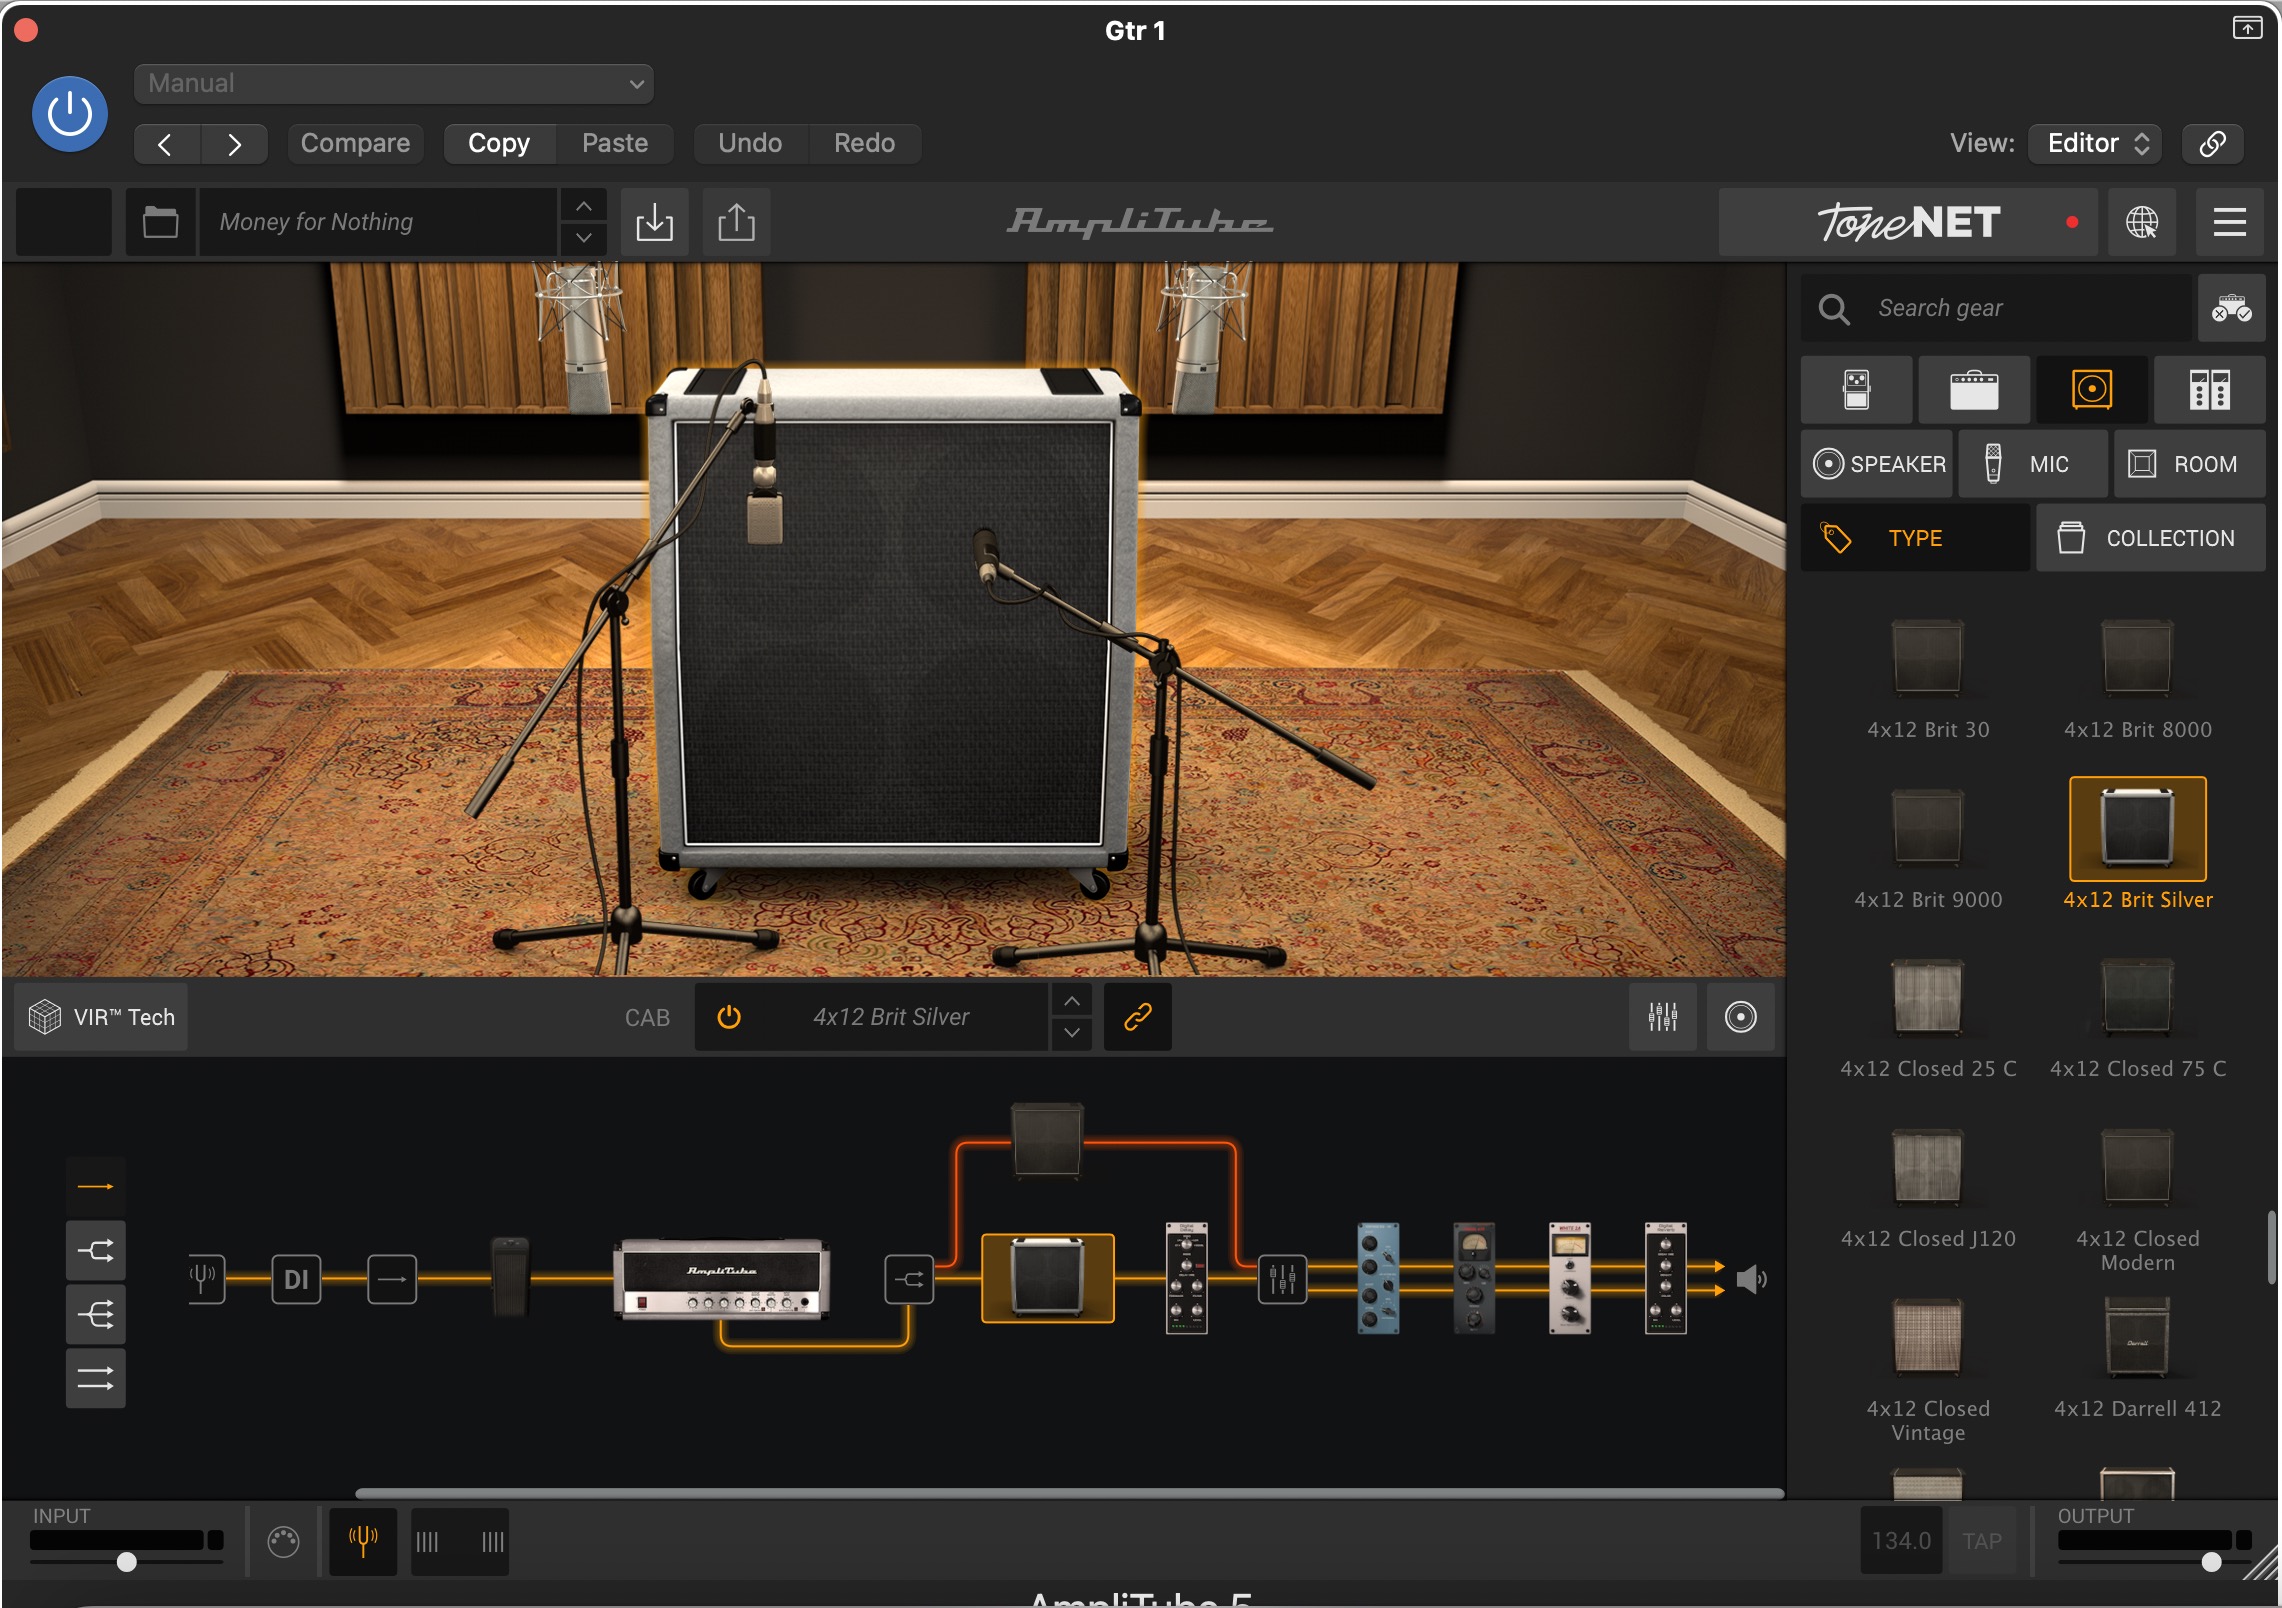Choose the 4x12 Closed J120 cabinet
The height and width of the screenshot is (1608, 2282).
1928,1189
